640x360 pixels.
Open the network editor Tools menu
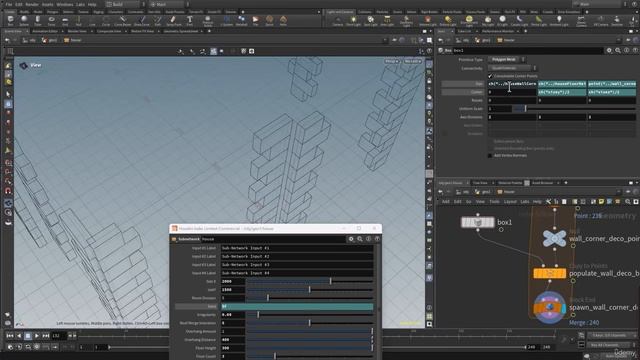[494, 202]
